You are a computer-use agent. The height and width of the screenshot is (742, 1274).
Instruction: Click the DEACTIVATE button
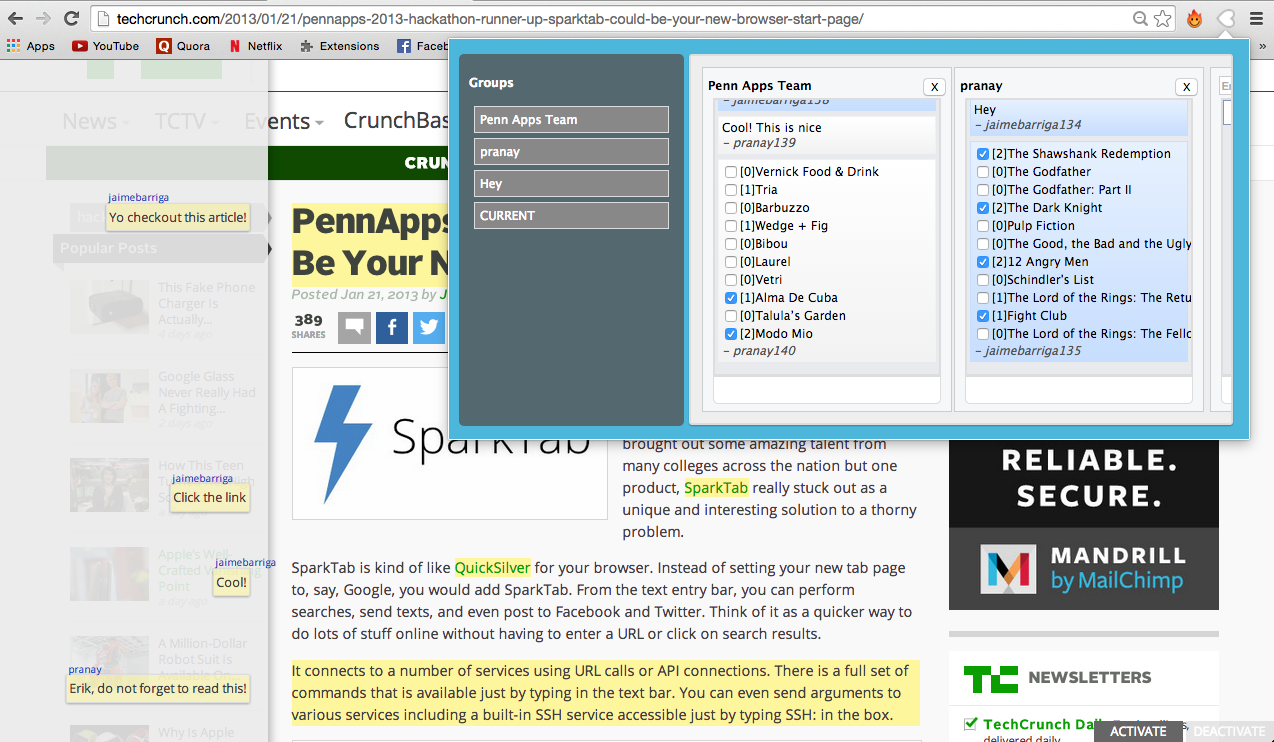tap(1229, 731)
